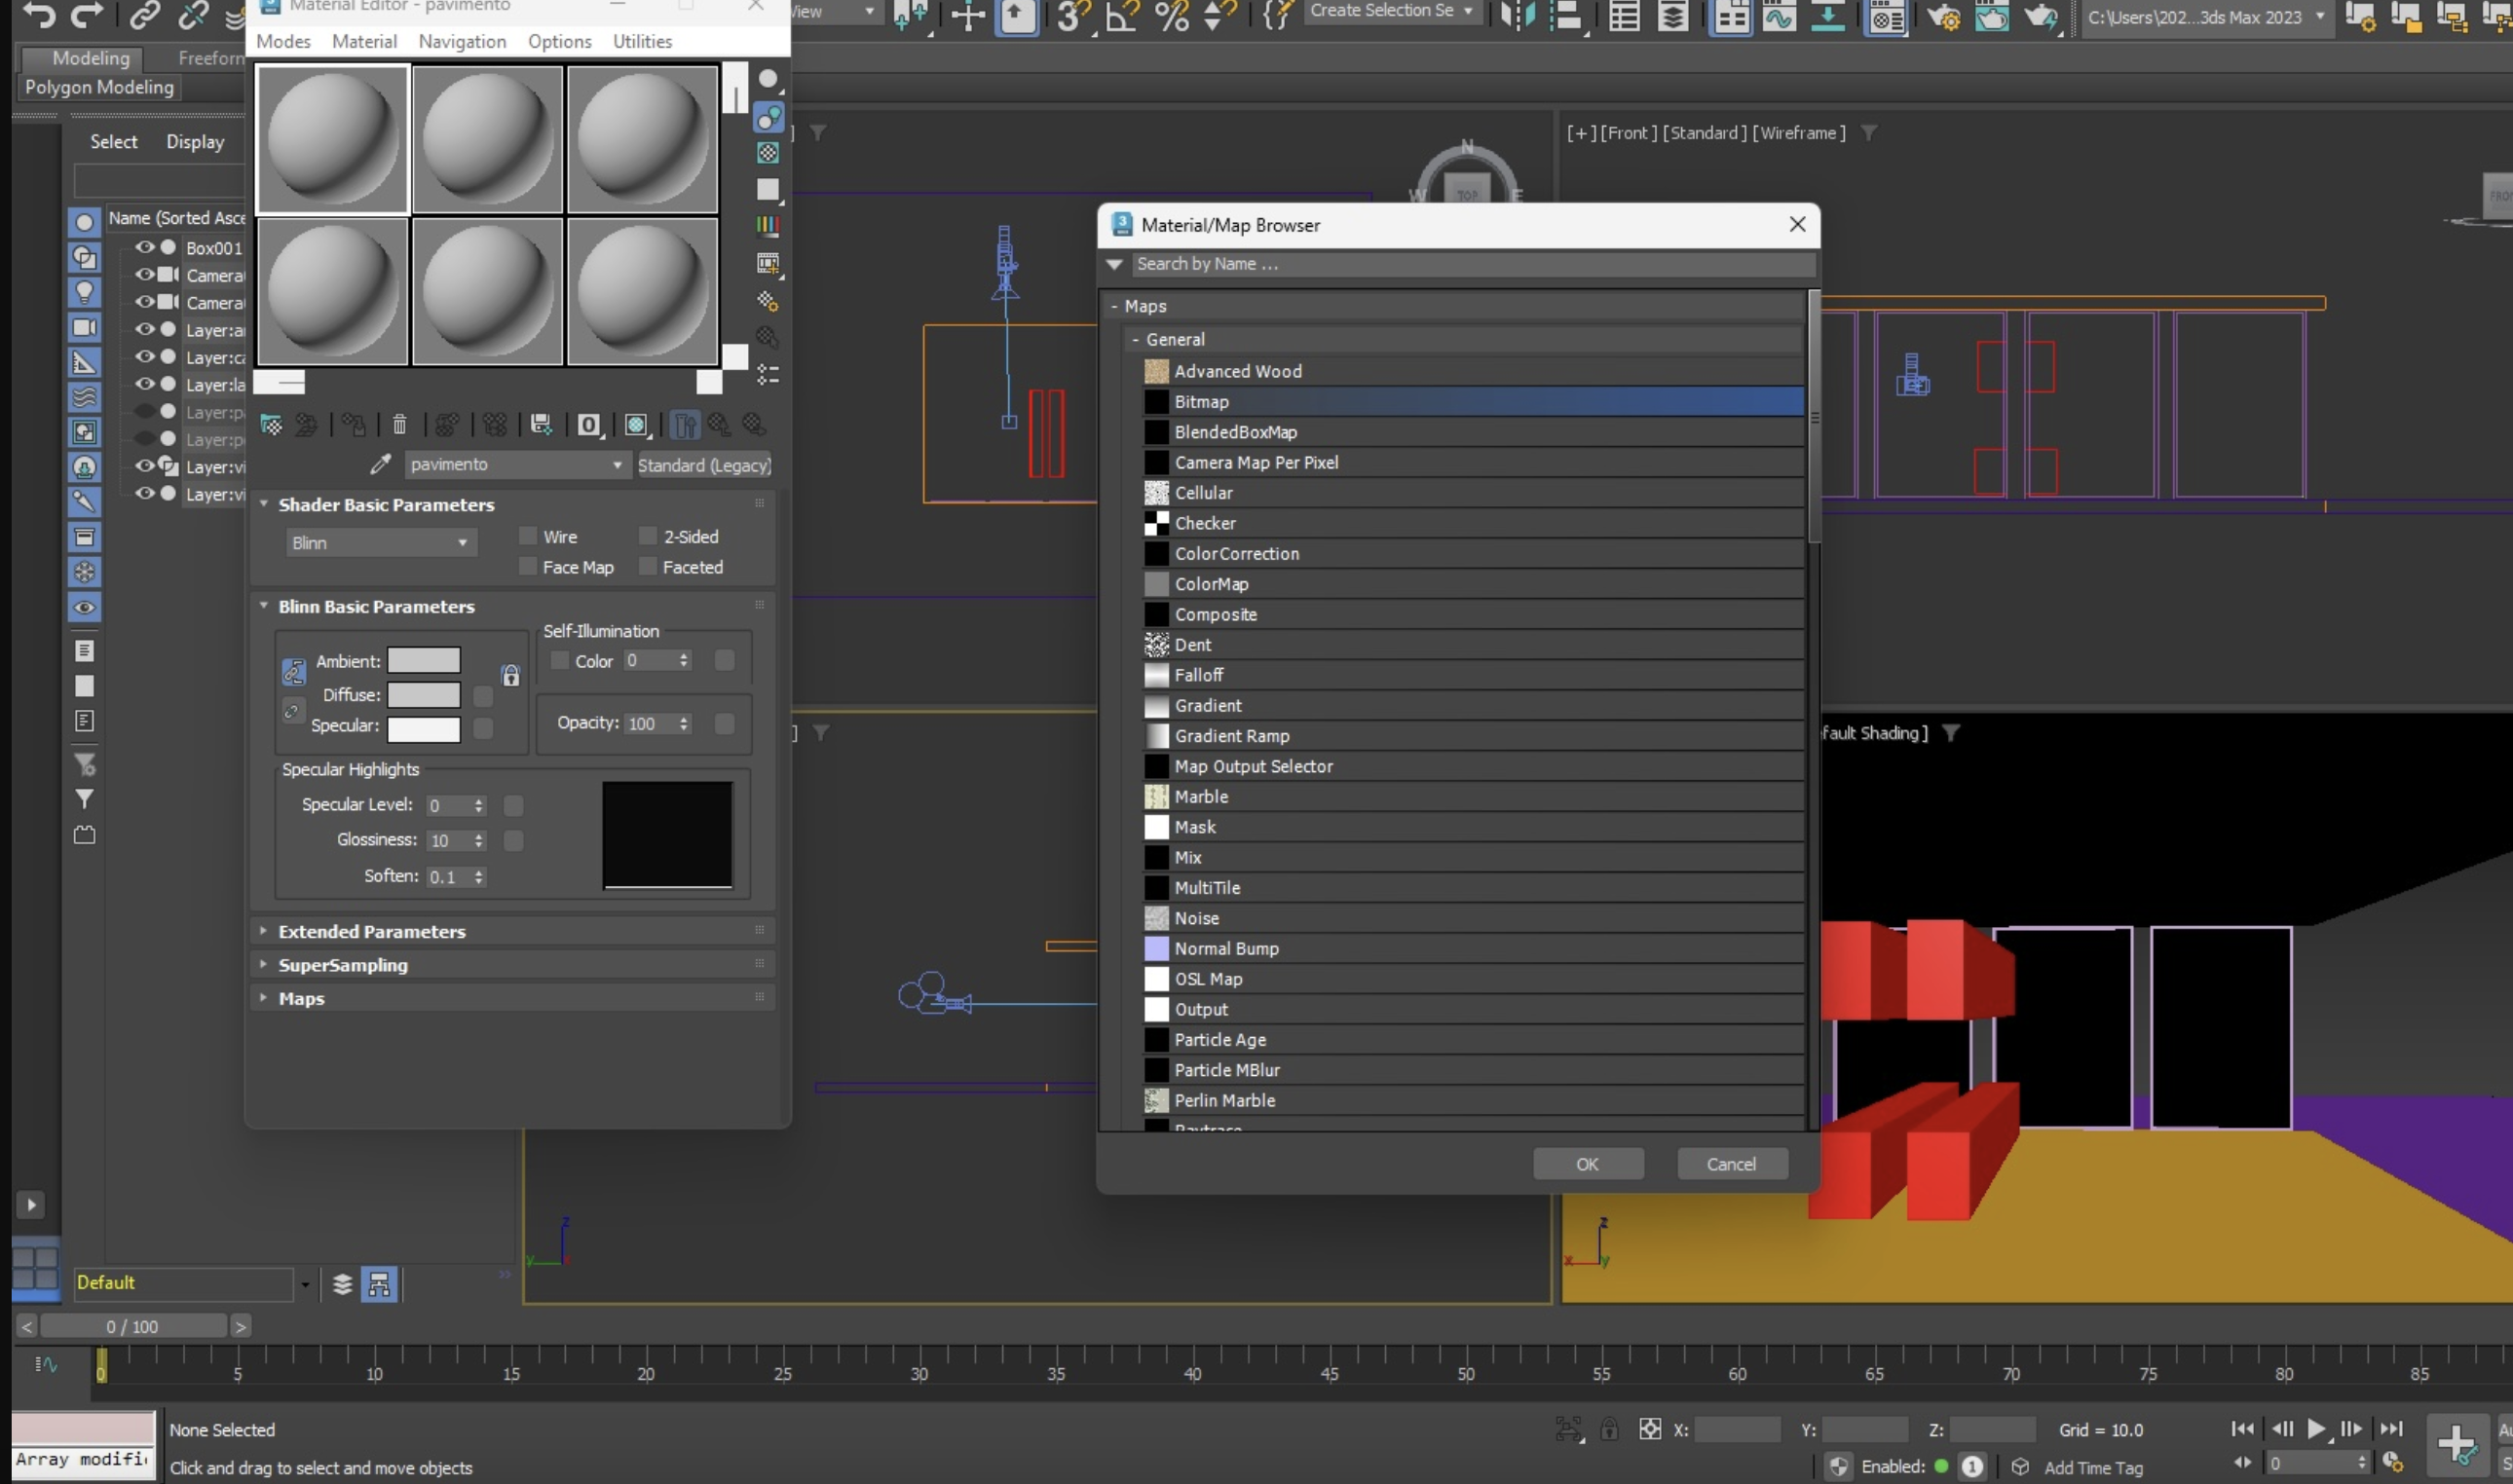Image resolution: width=2513 pixels, height=1484 pixels.
Task: Click the eyedropper pick material icon
Action: pos(380,464)
